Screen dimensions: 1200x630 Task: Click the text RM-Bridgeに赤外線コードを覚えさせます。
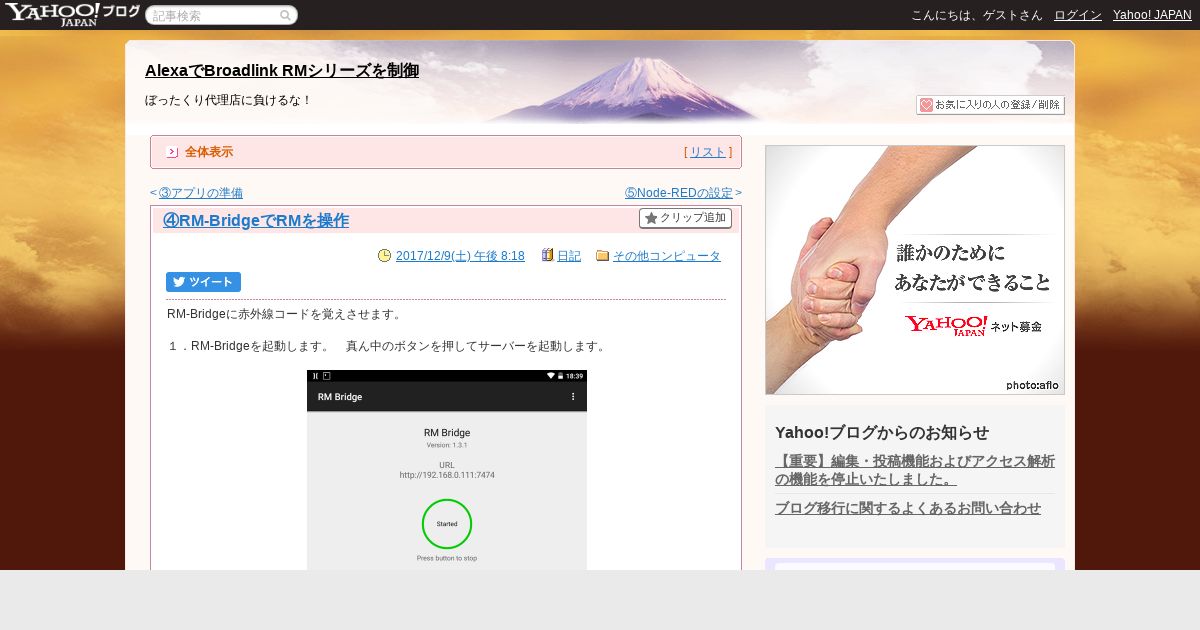[285, 314]
